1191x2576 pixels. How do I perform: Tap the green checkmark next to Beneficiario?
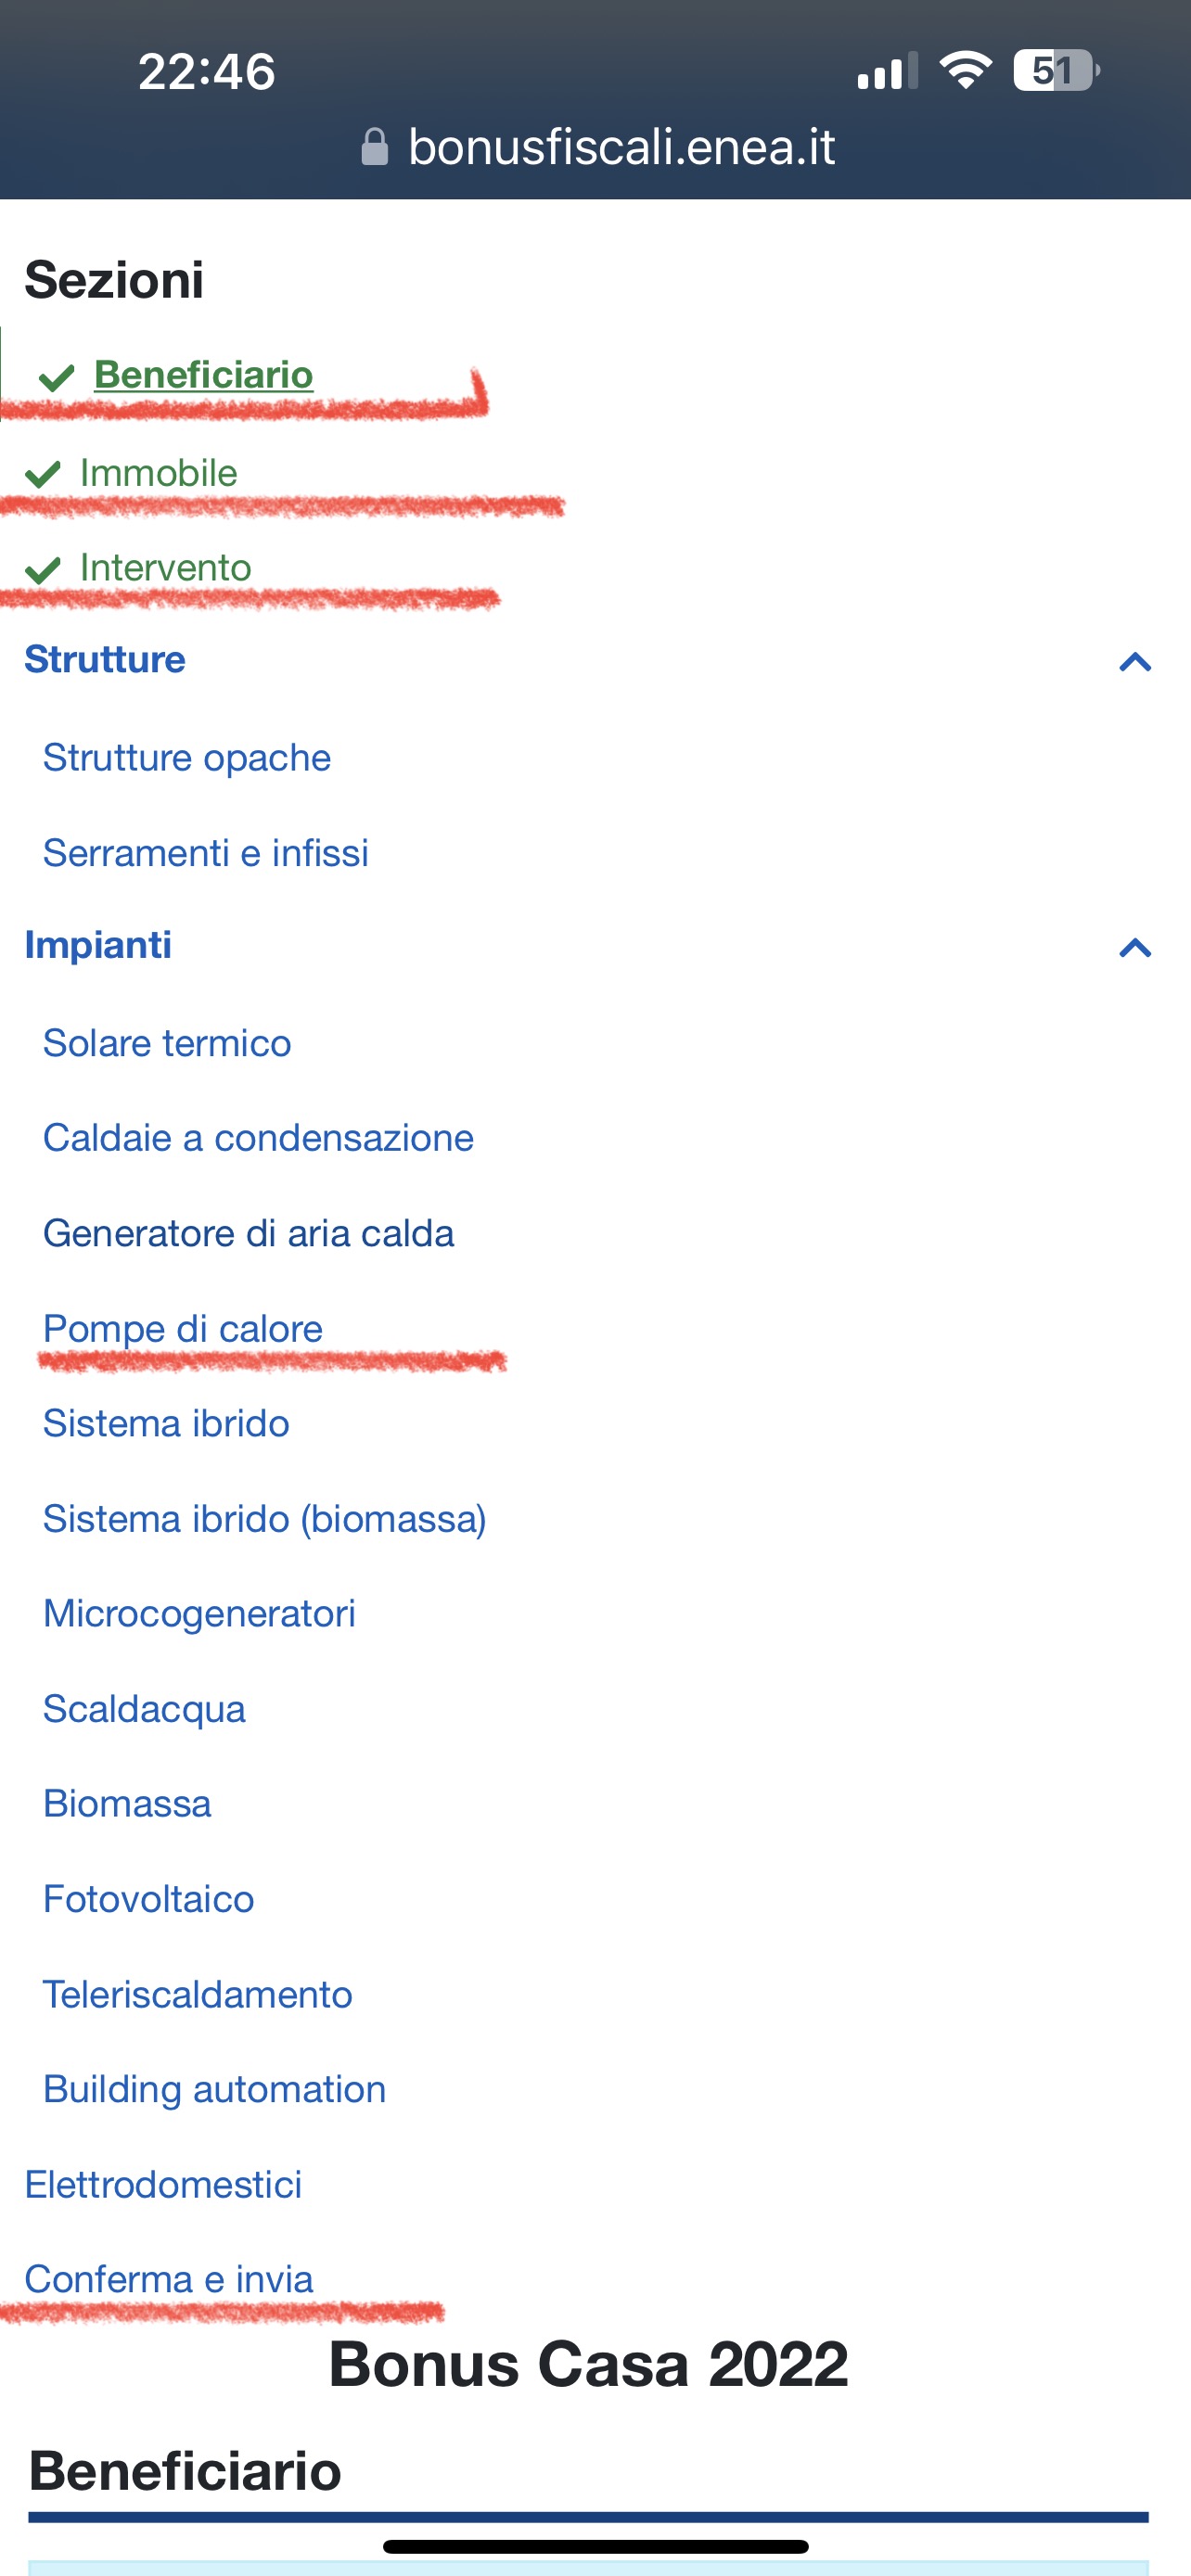[57, 377]
